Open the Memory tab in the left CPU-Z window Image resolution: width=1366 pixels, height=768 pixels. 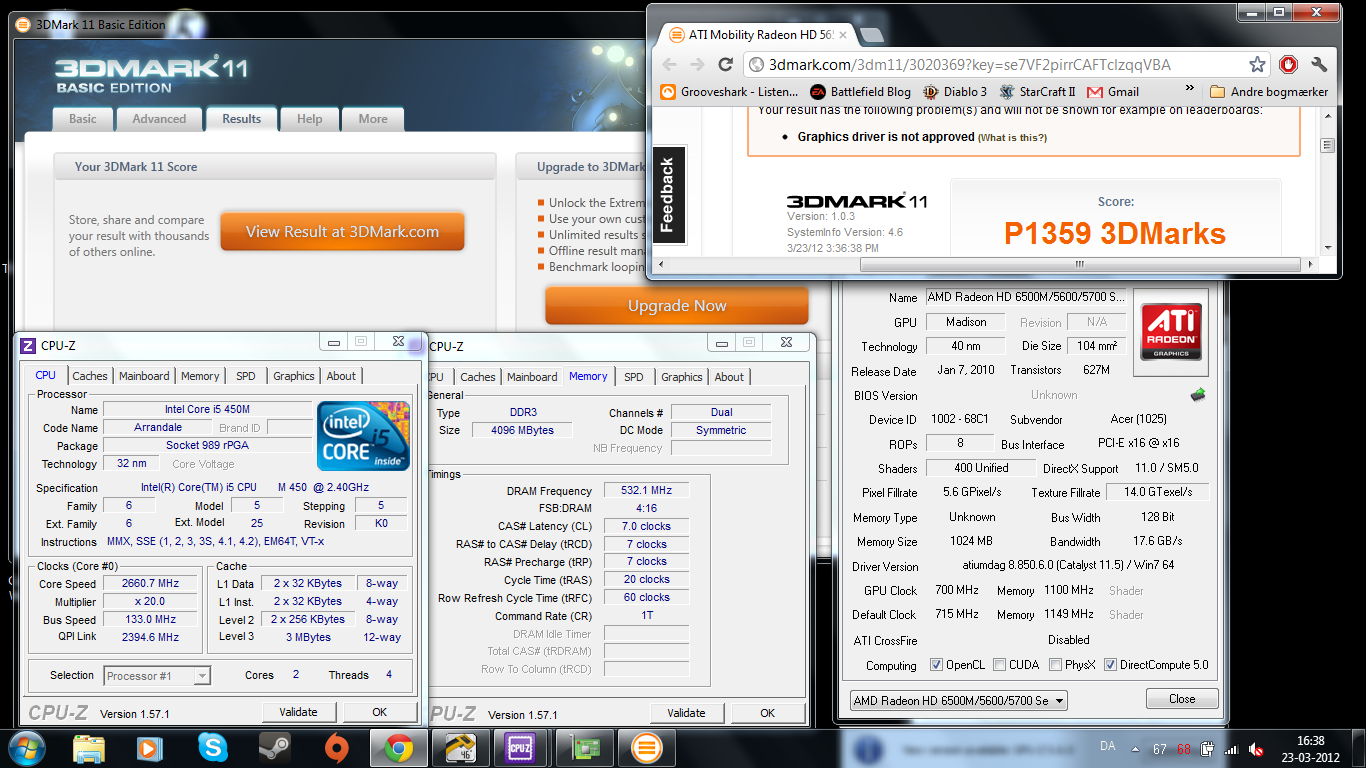click(200, 376)
